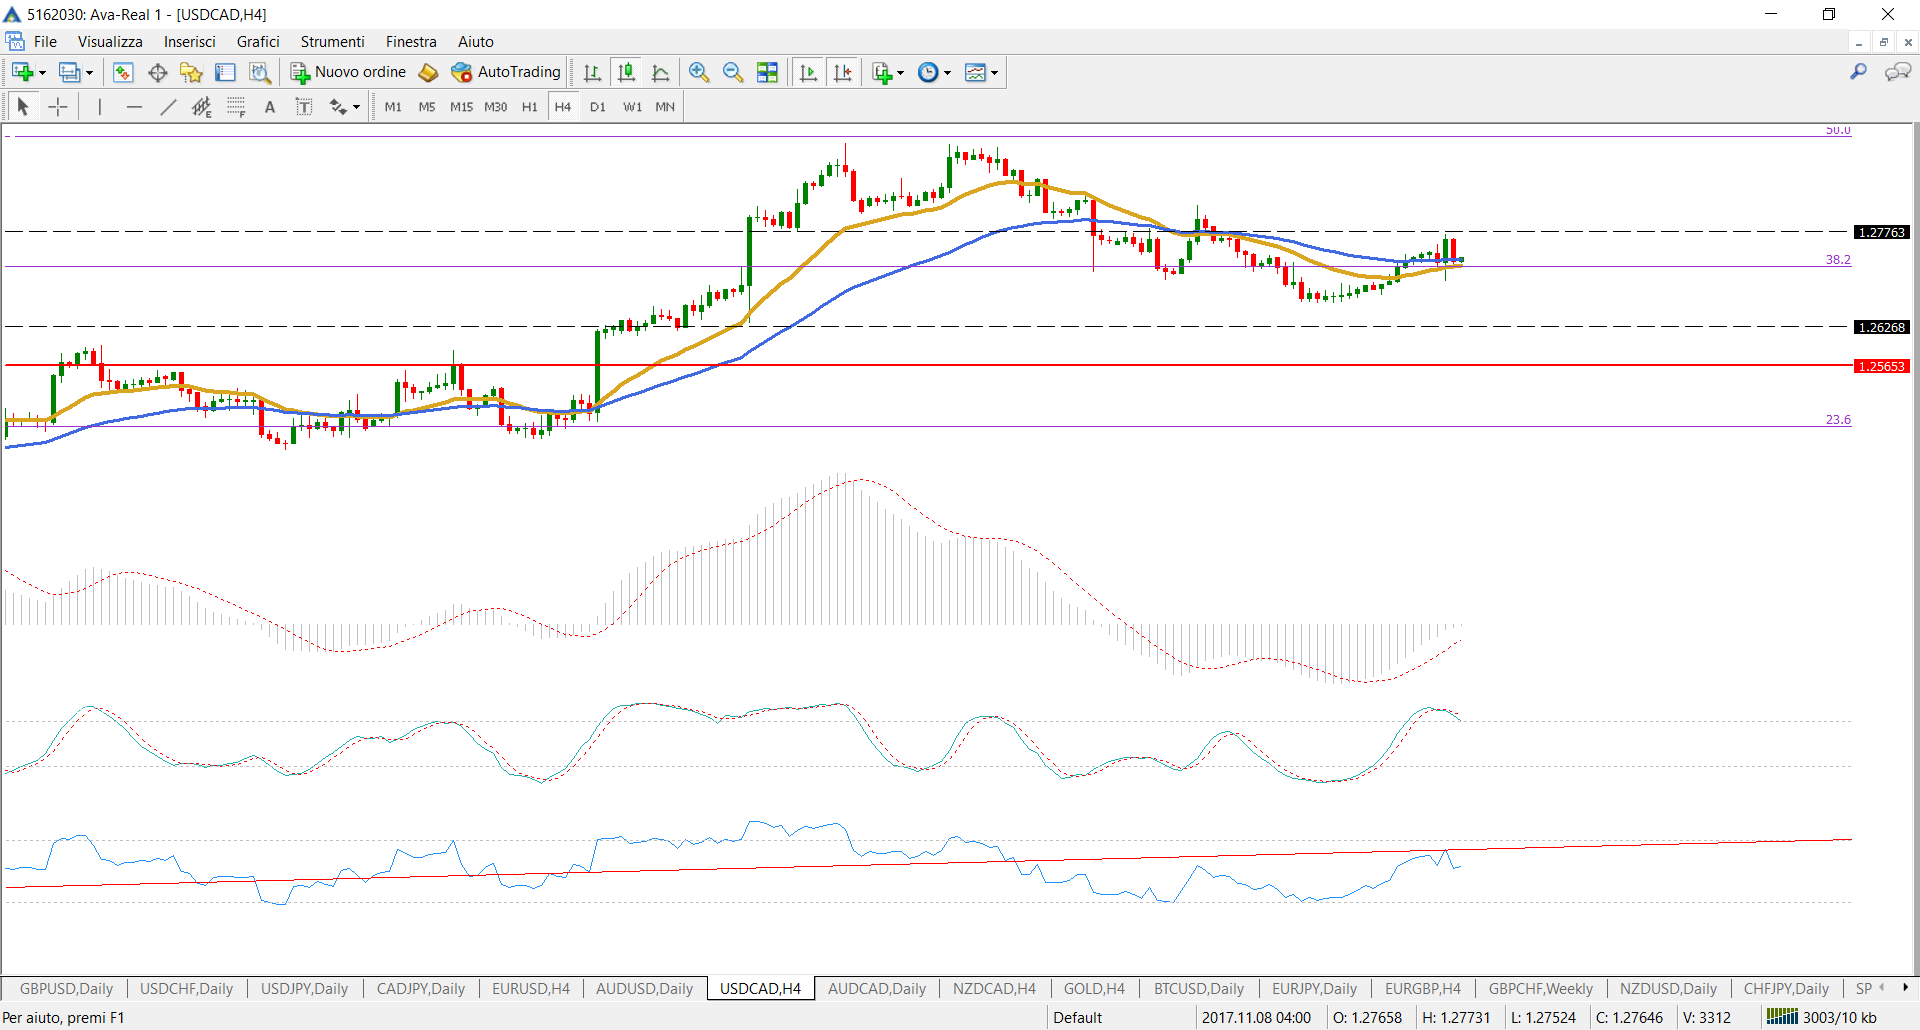The width and height of the screenshot is (1920, 1030).
Task: Select the vertical line drawing tool
Action: [100, 106]
